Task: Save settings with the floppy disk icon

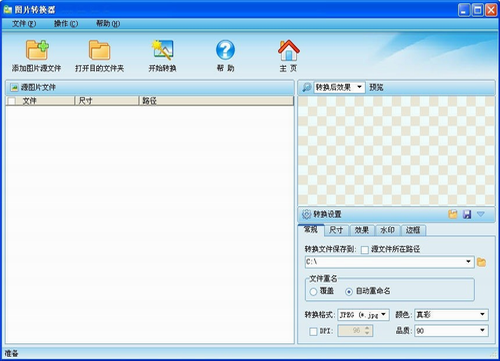Action: coord(467,214)
